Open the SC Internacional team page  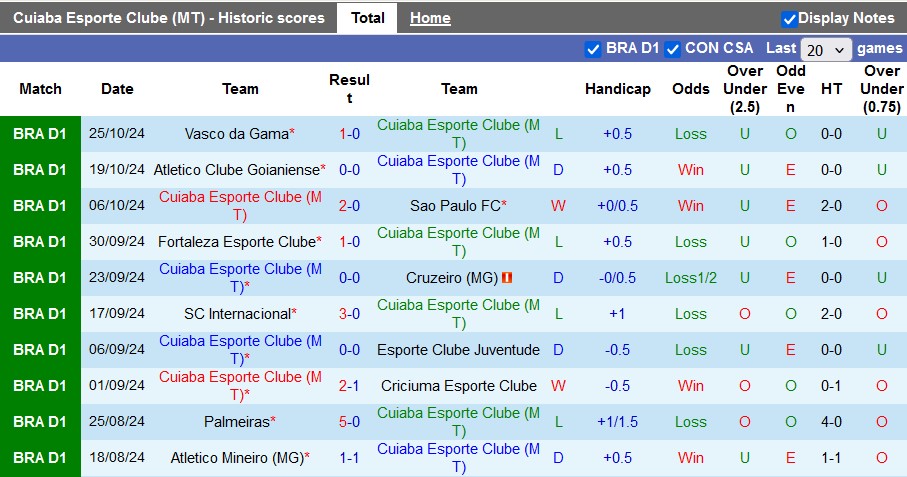(x=236, y=314)
